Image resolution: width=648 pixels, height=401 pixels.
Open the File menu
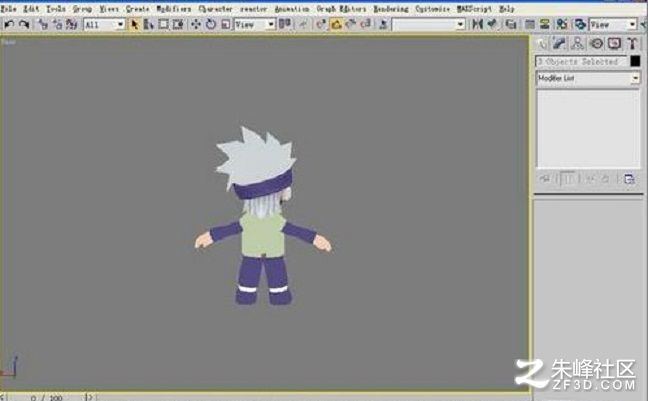8,9
